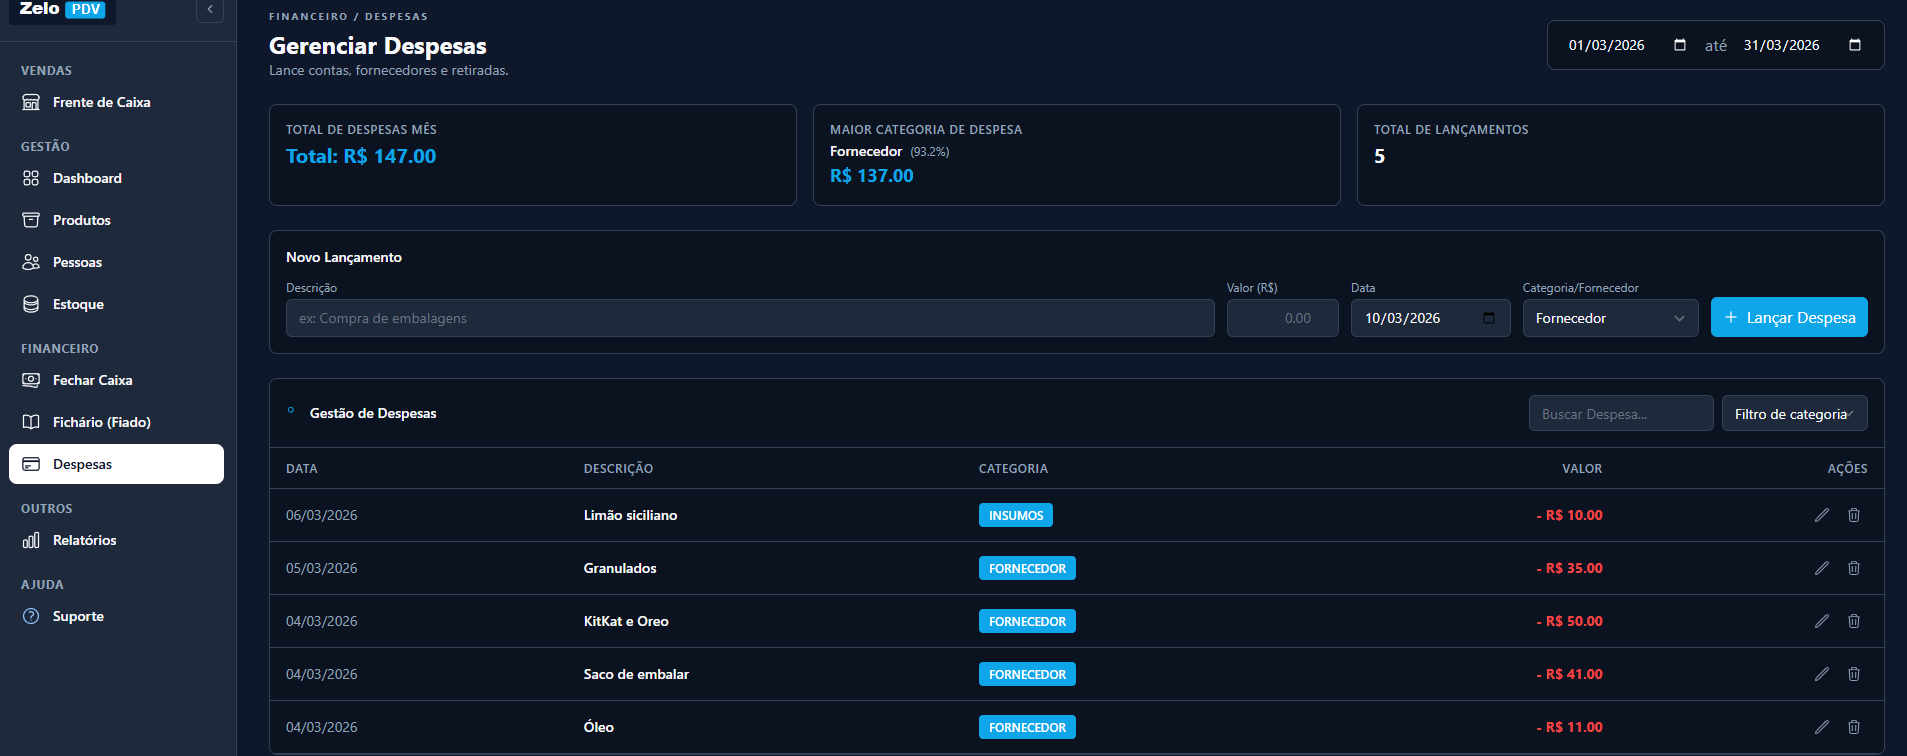Click the Descrição input field
Image resolution: width=1907 pixels, height=756 pixels.
point(750,318)
